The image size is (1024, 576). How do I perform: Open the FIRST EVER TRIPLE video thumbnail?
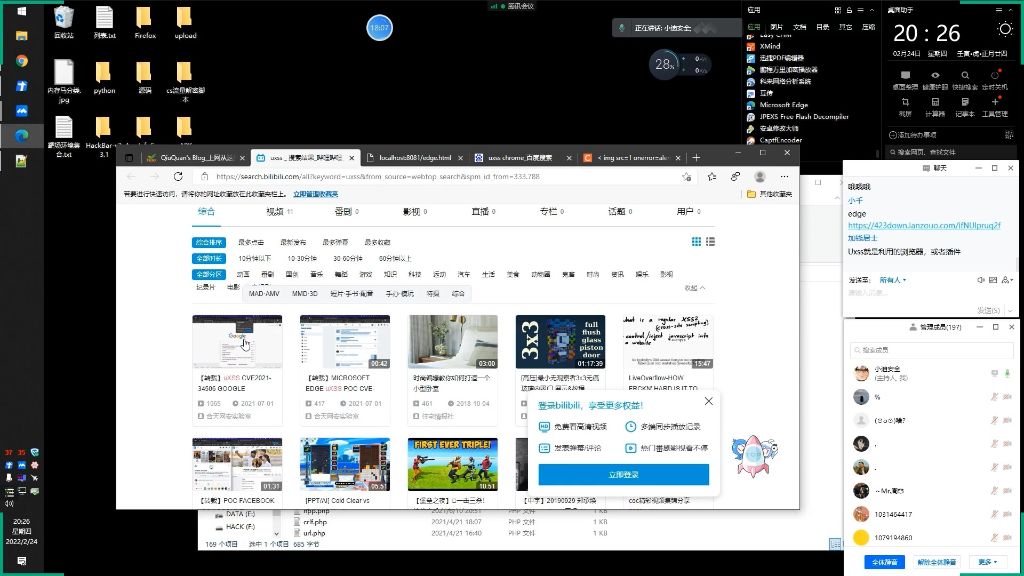pyautogui.click(x=453, y=464)
